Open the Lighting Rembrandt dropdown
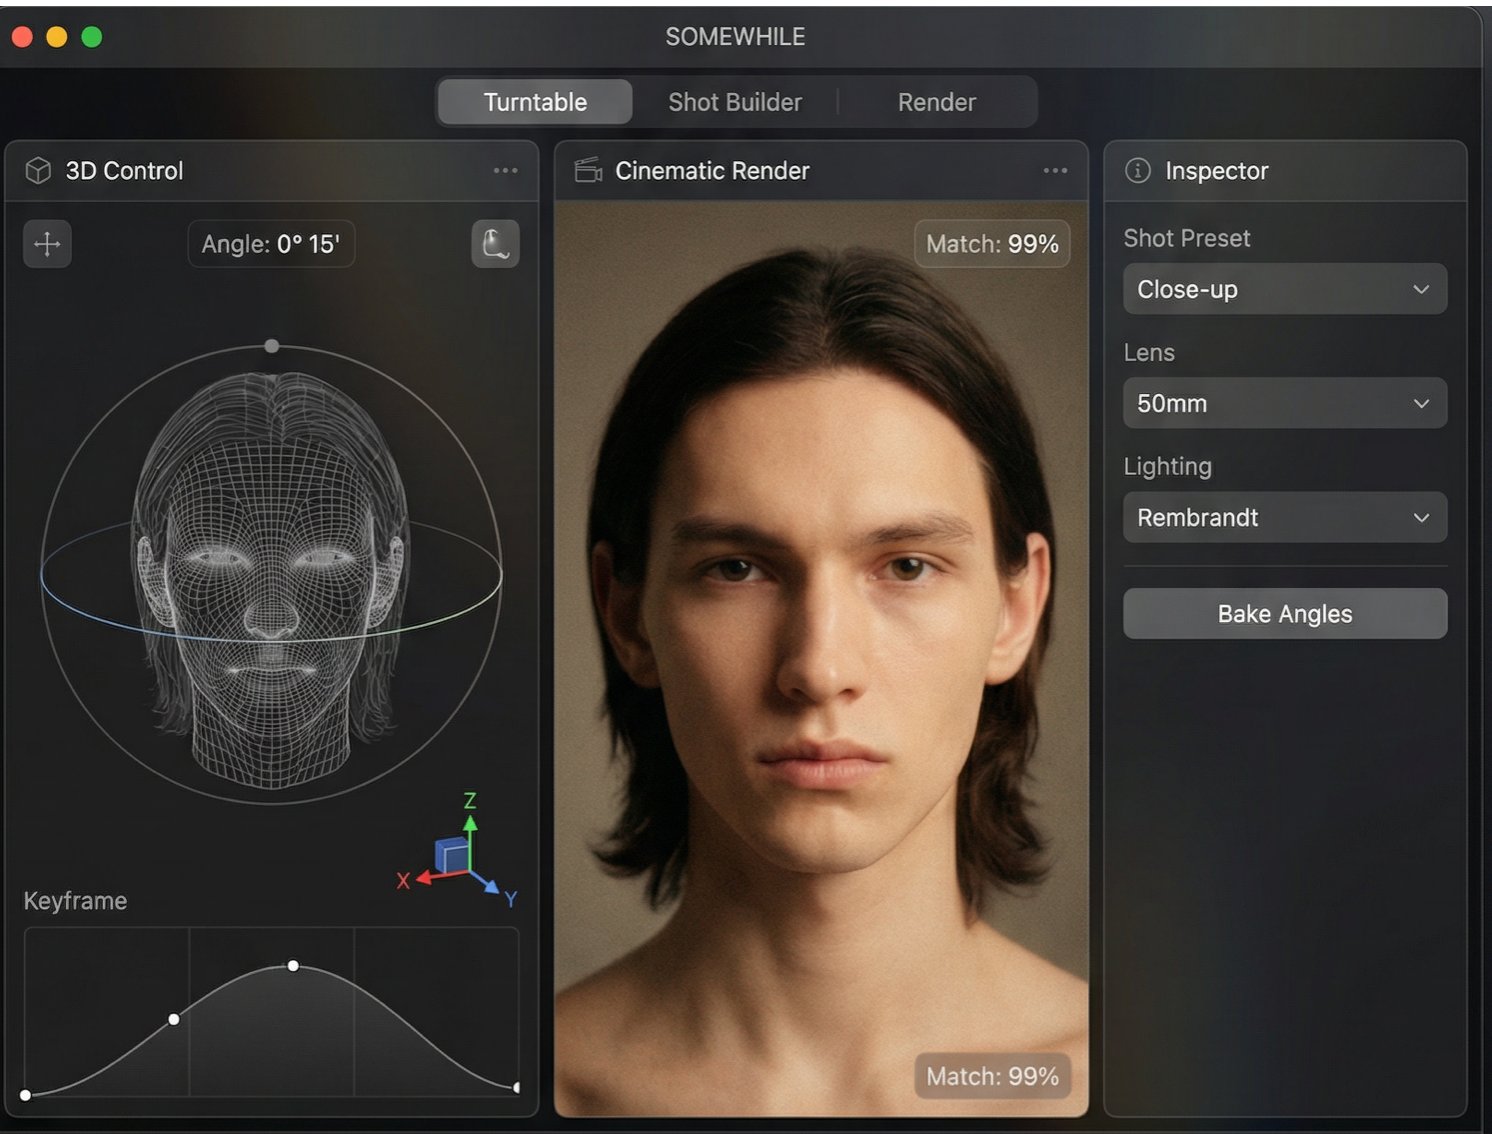Viewport: 1492px width, 1134px height. point(1284,517)
